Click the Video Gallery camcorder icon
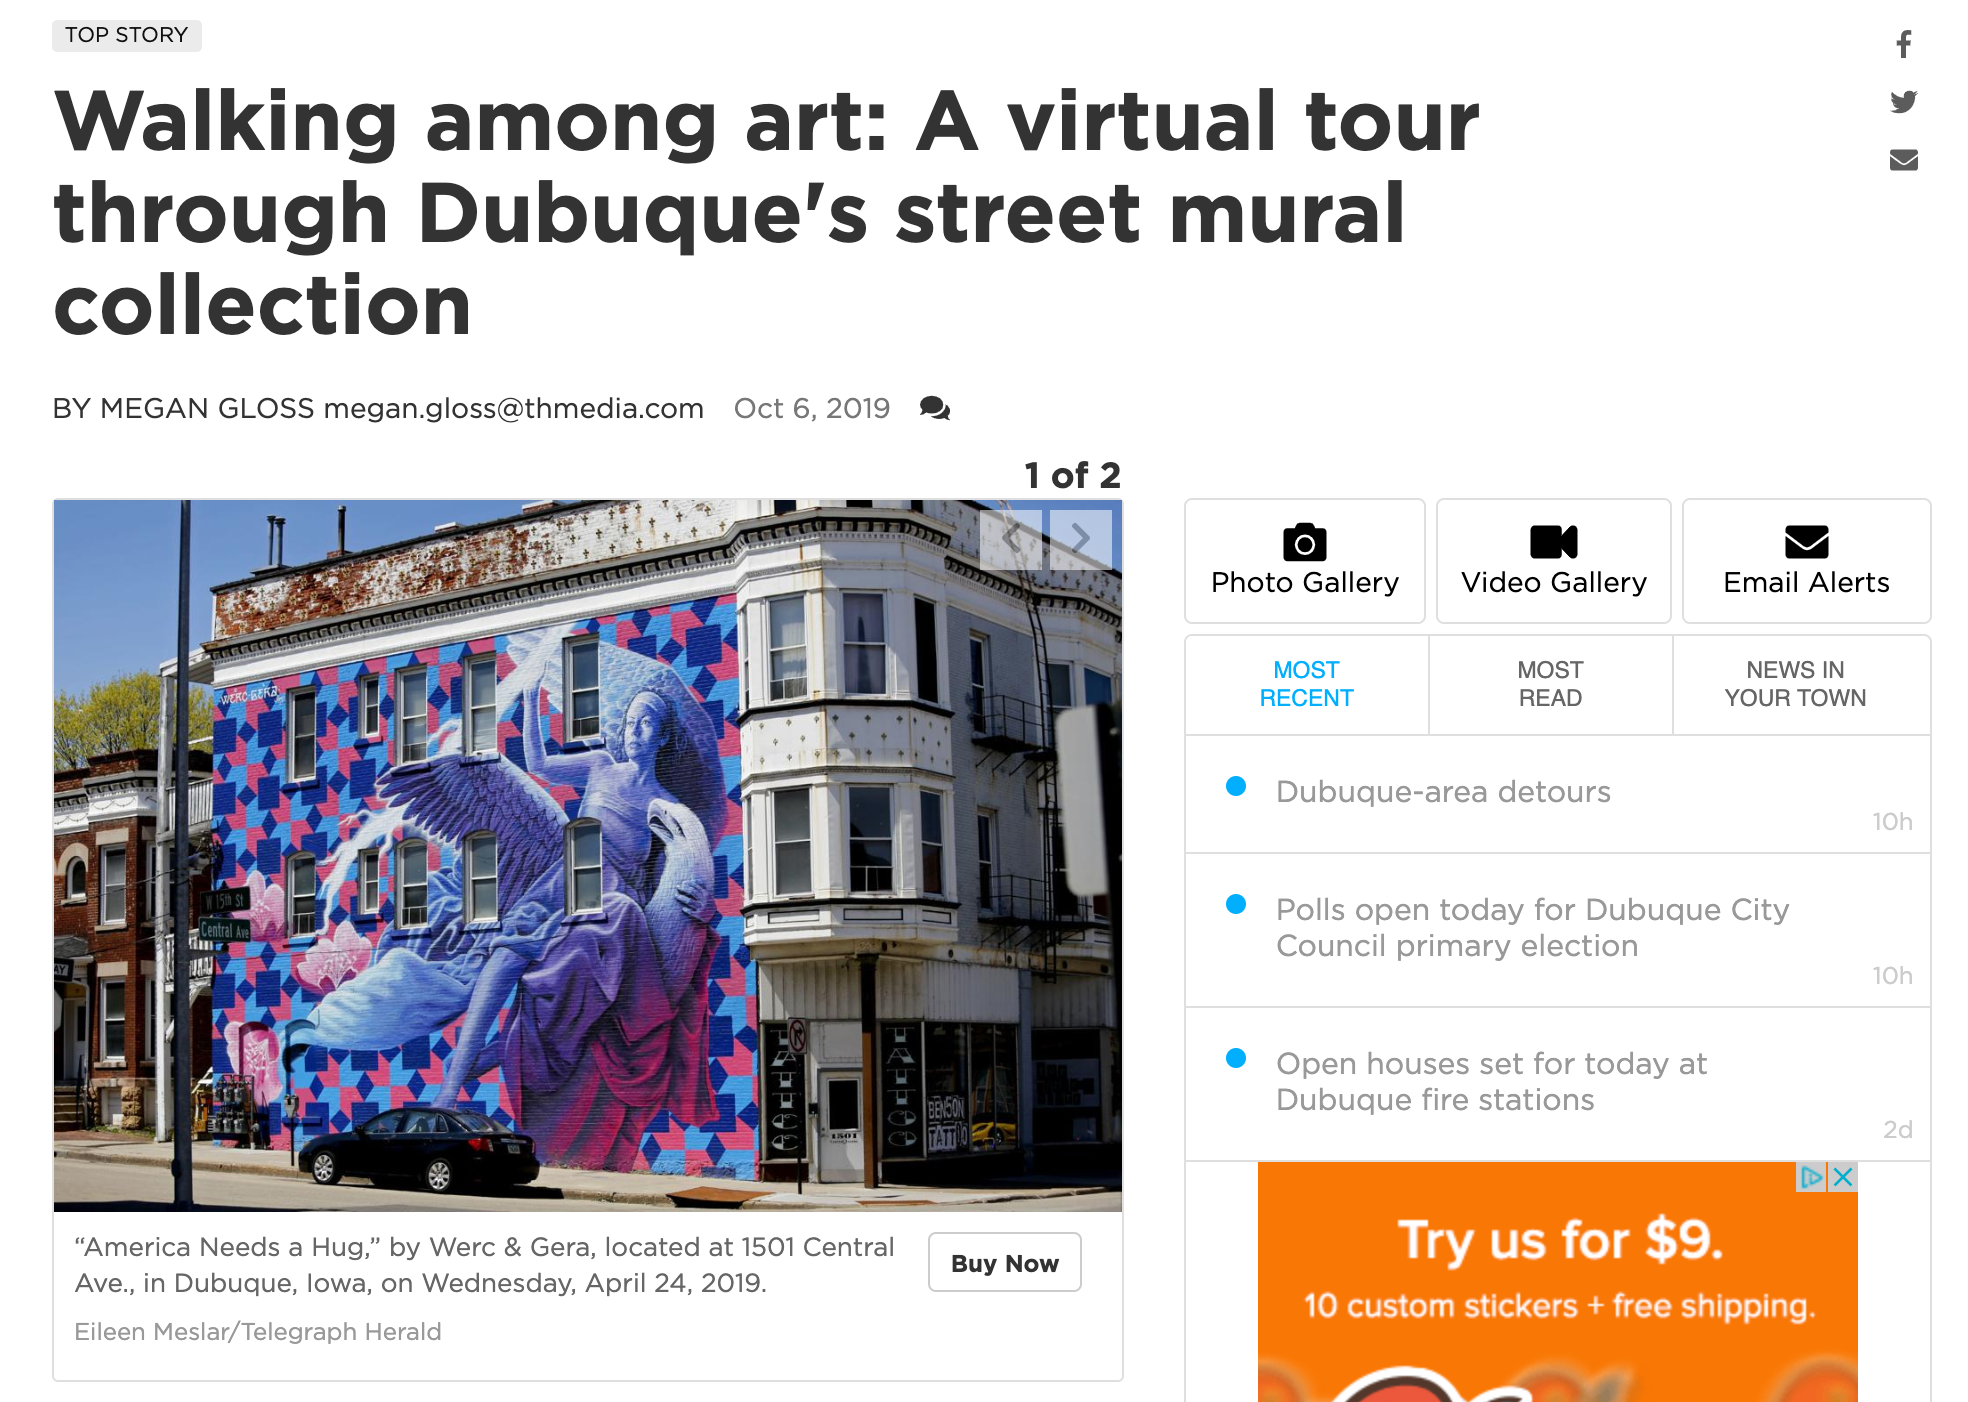Image resolution: width=1968 pixels, height=1402 pixels. 1553,542
